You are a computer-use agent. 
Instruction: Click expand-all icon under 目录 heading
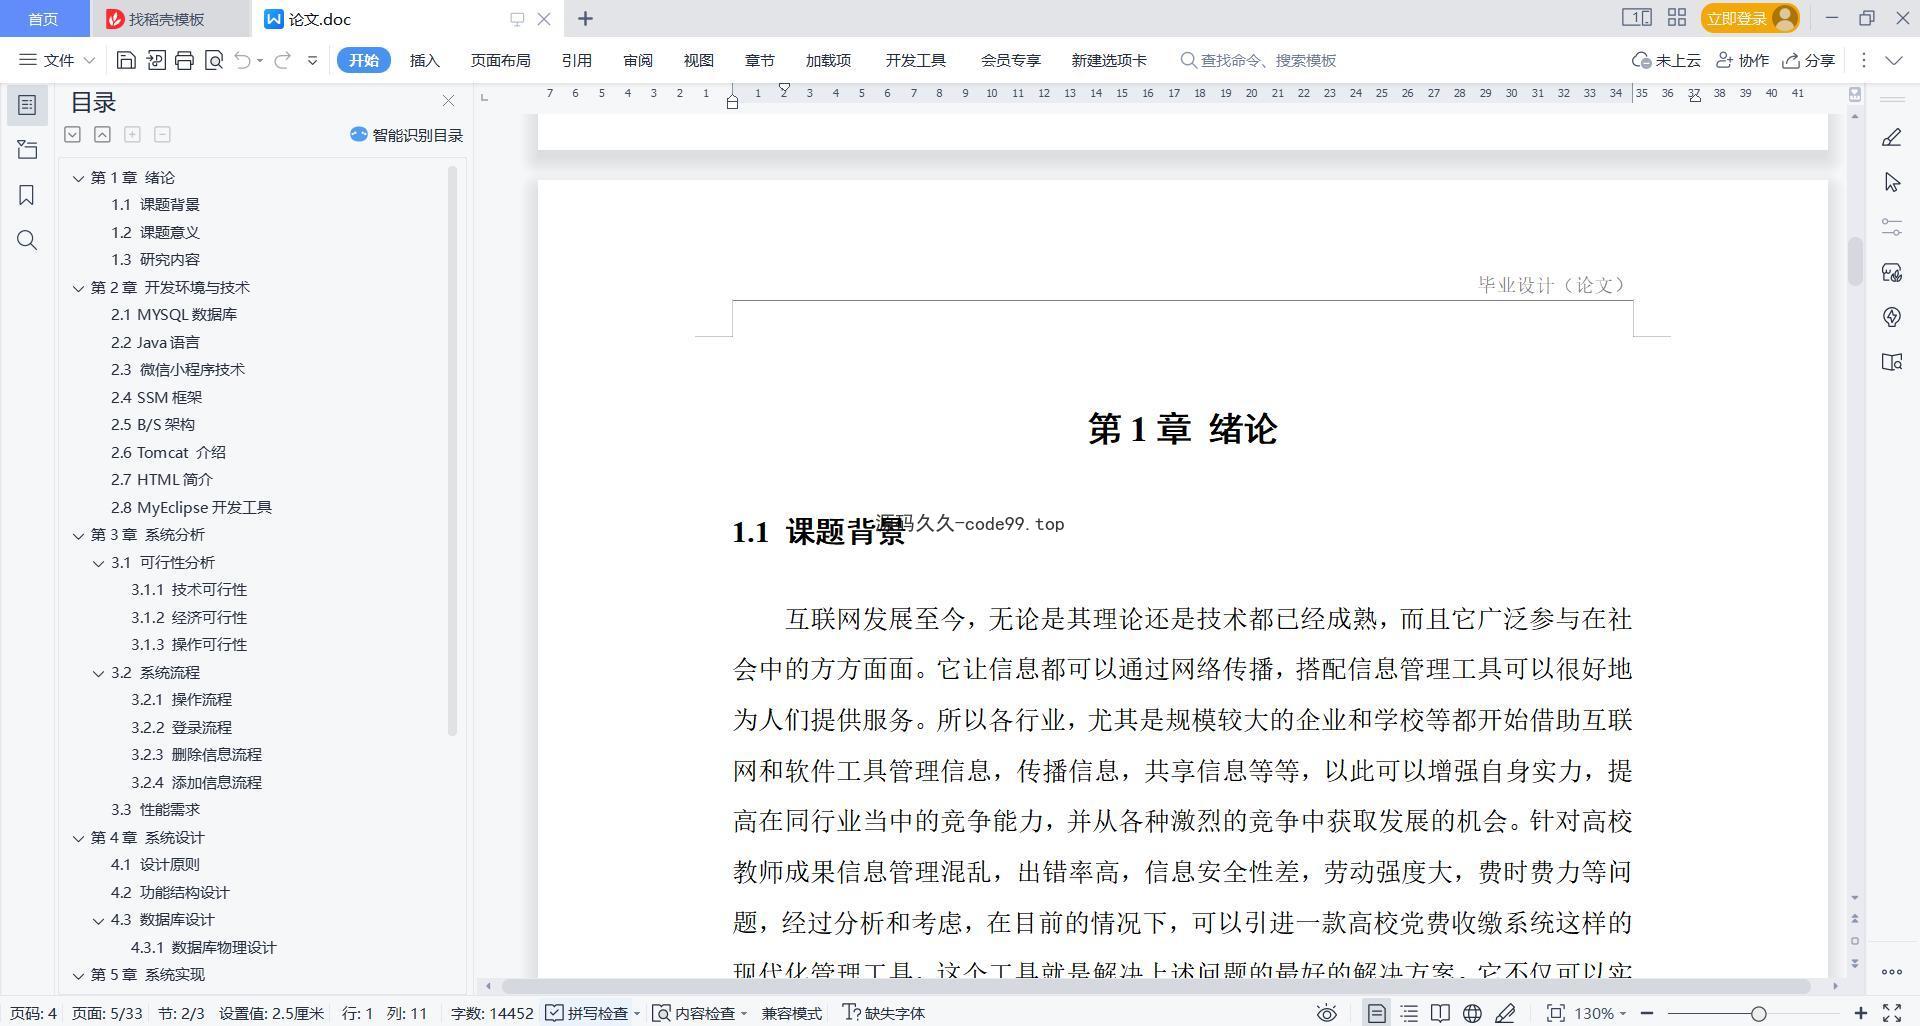click(x=72, y=134)
